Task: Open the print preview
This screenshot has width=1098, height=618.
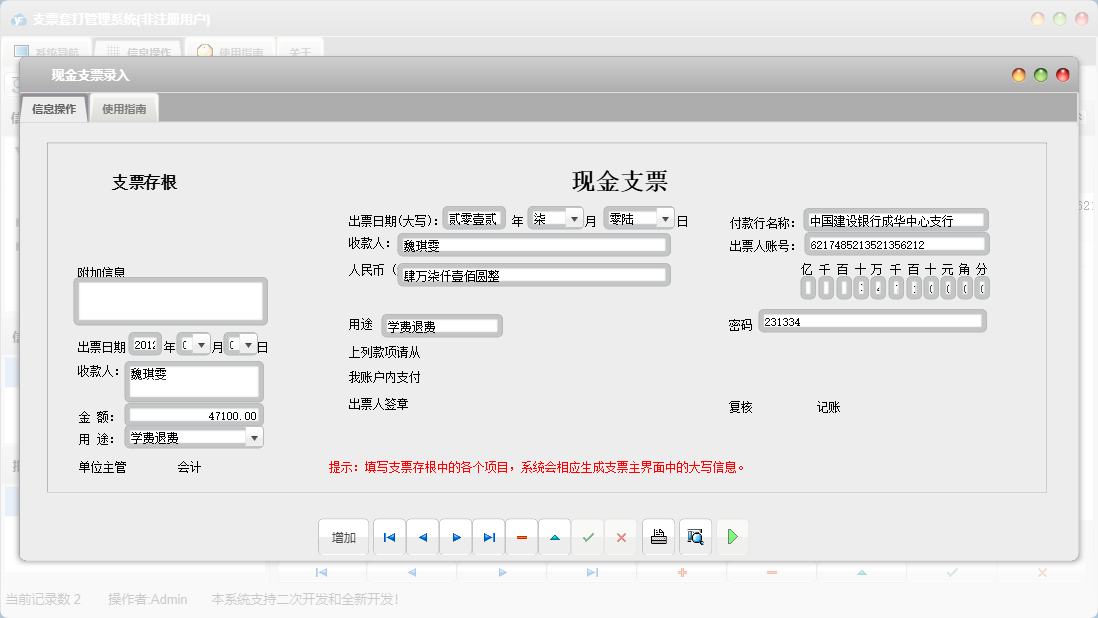Action: 694,537
